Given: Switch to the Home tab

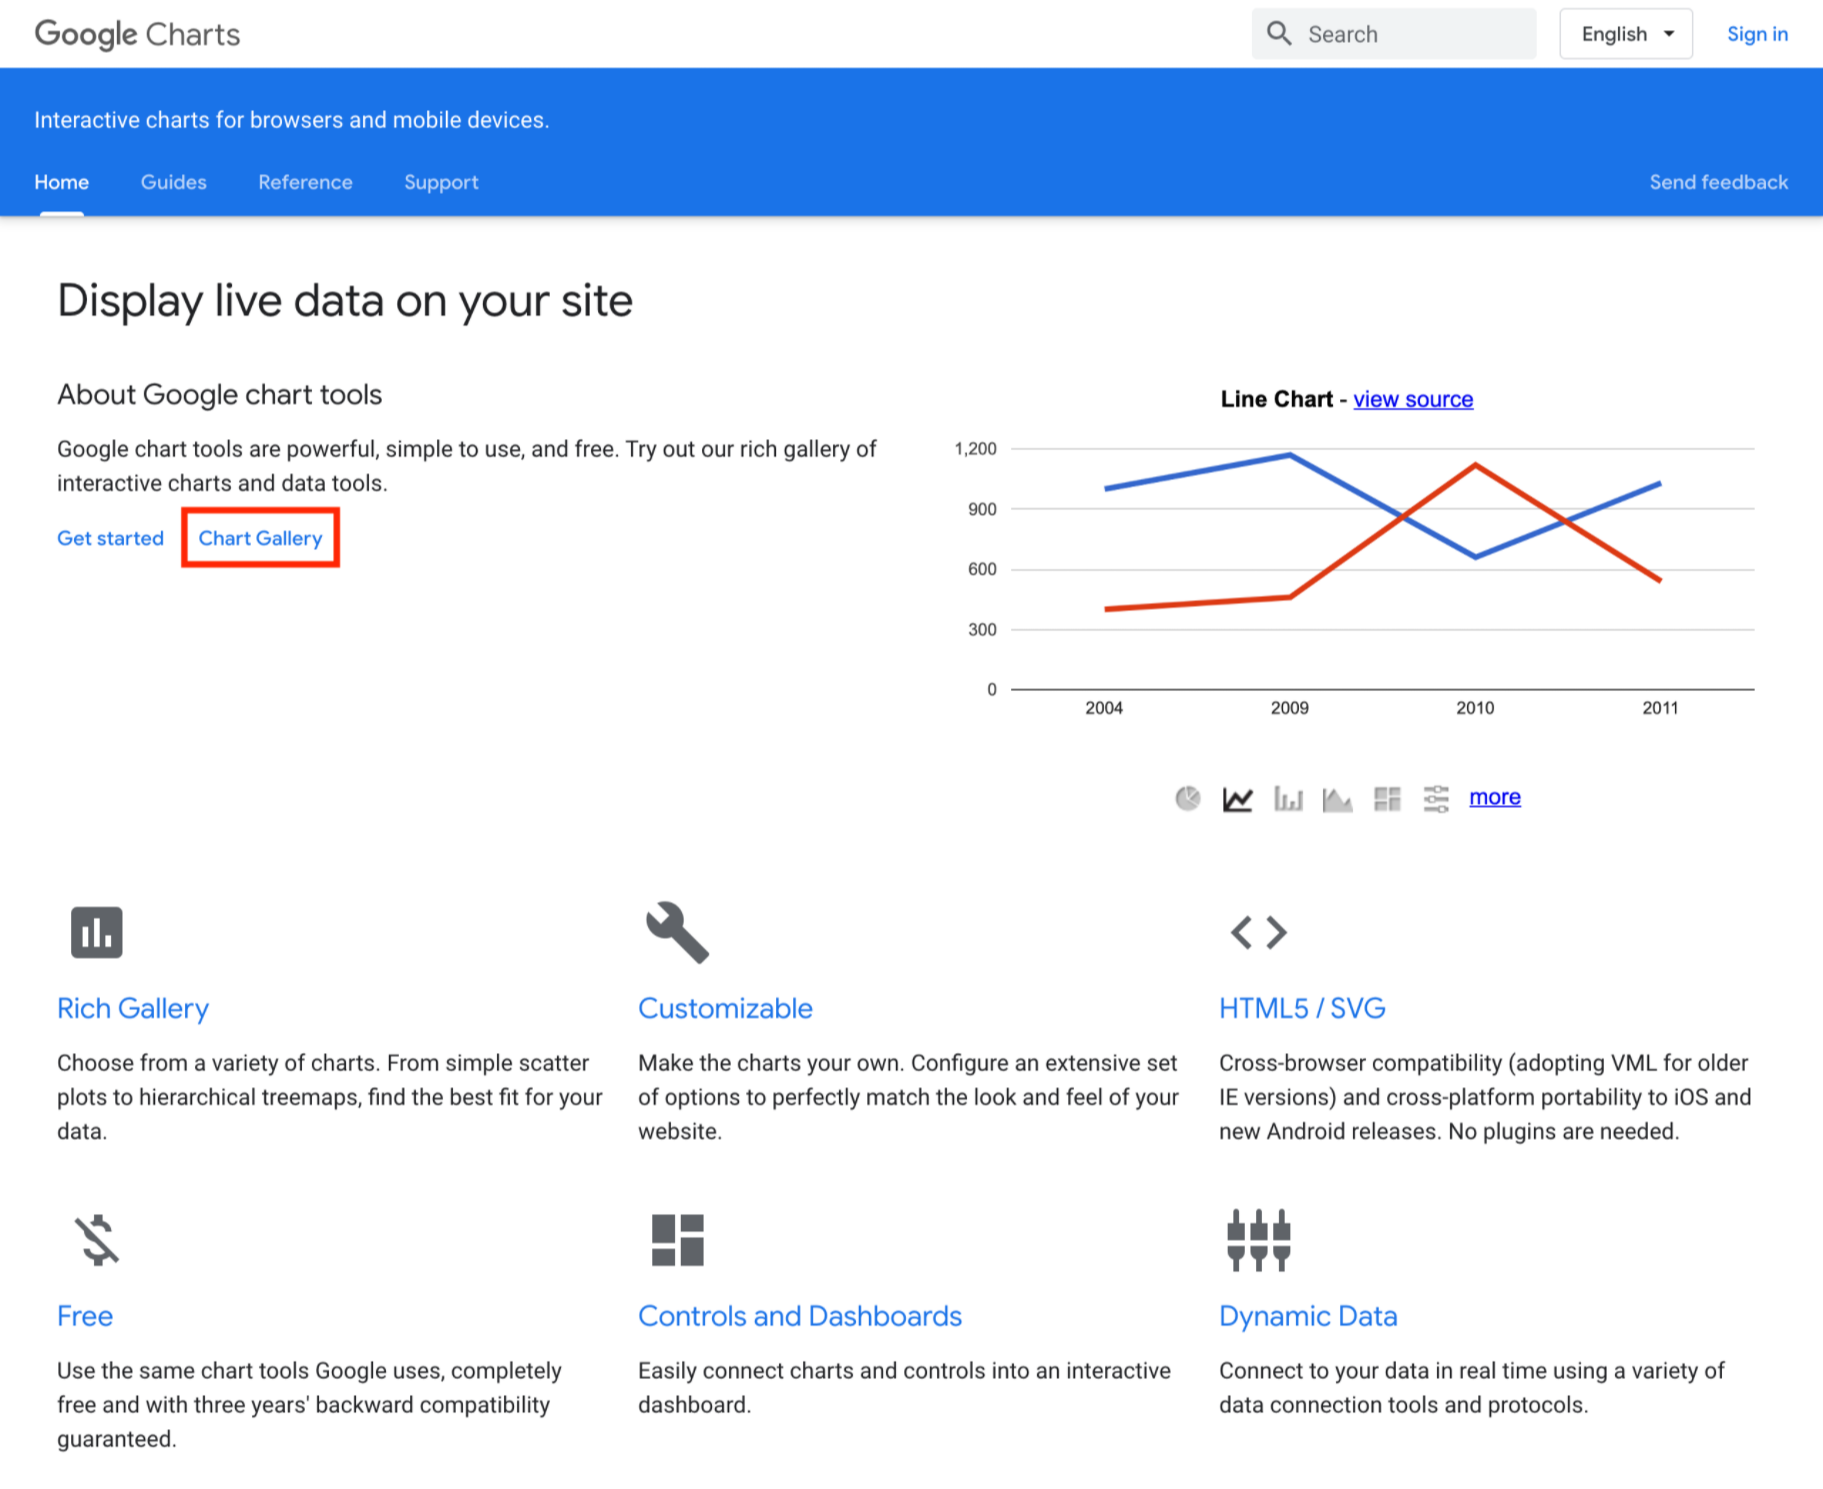Looking at the screenshot, I should [x=62, y=182].
